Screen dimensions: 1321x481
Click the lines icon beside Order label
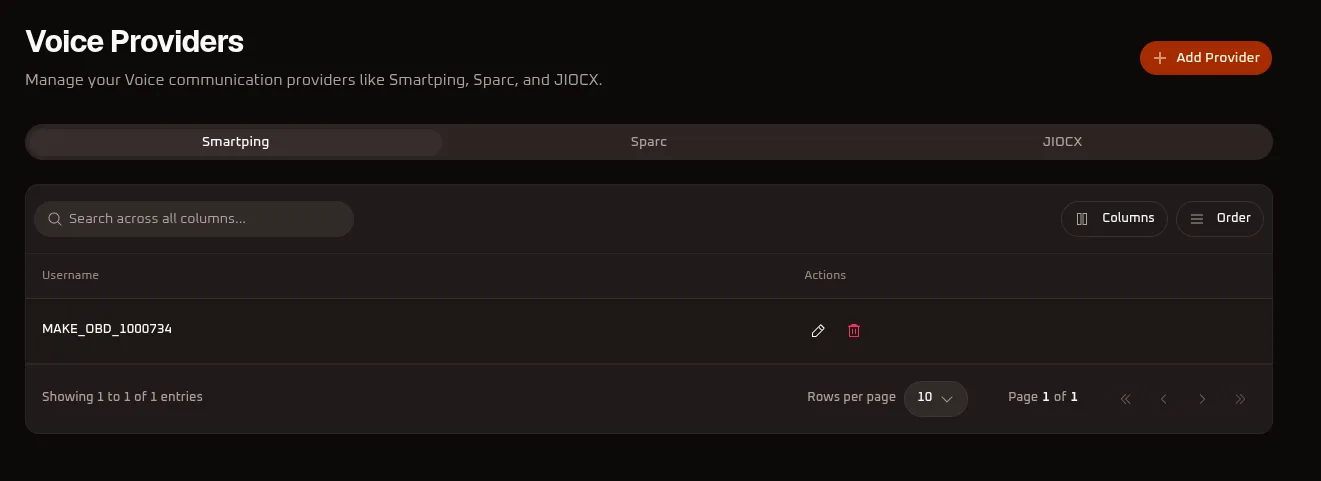pyautogui.click(x=1196, y=219)
